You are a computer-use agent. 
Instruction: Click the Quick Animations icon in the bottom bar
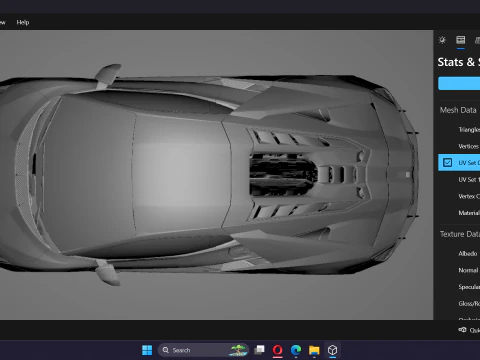click(462, 330)
